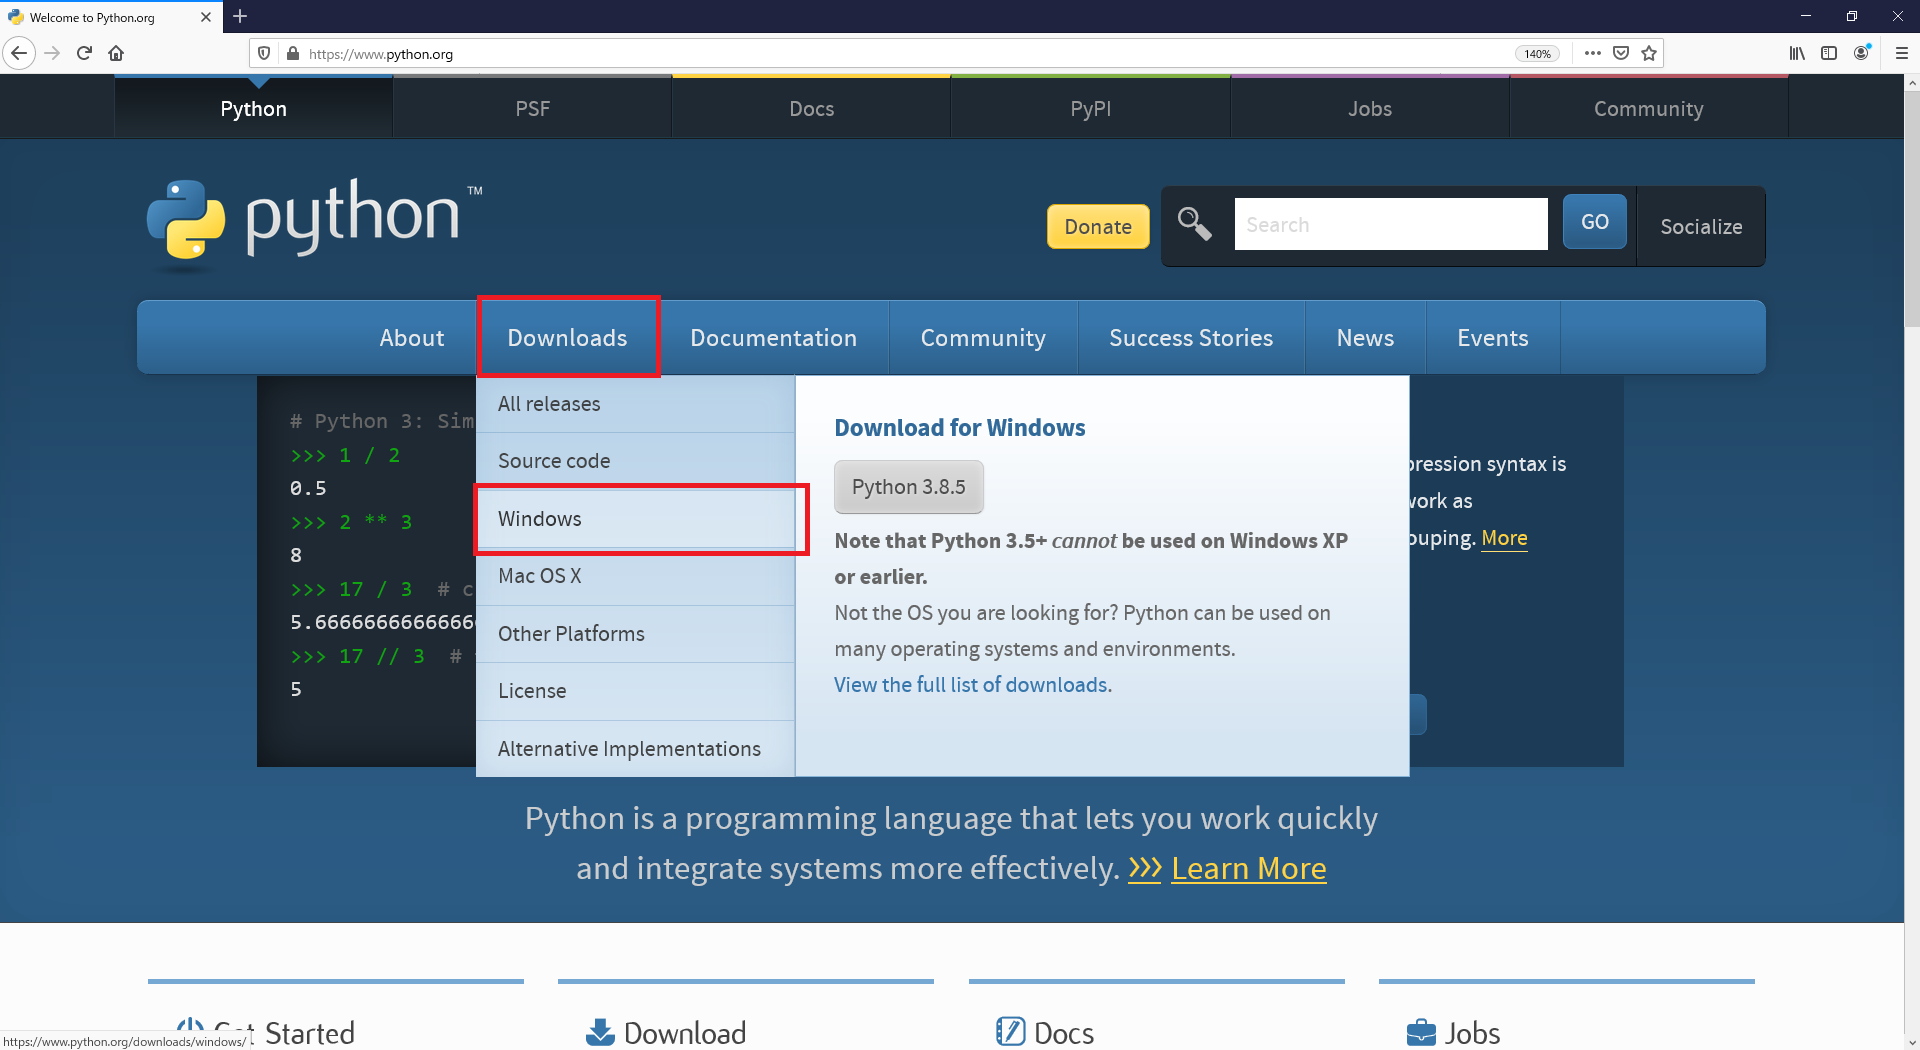
Task: Click the browser back arrow button
Action: click(x=19, y=53)
